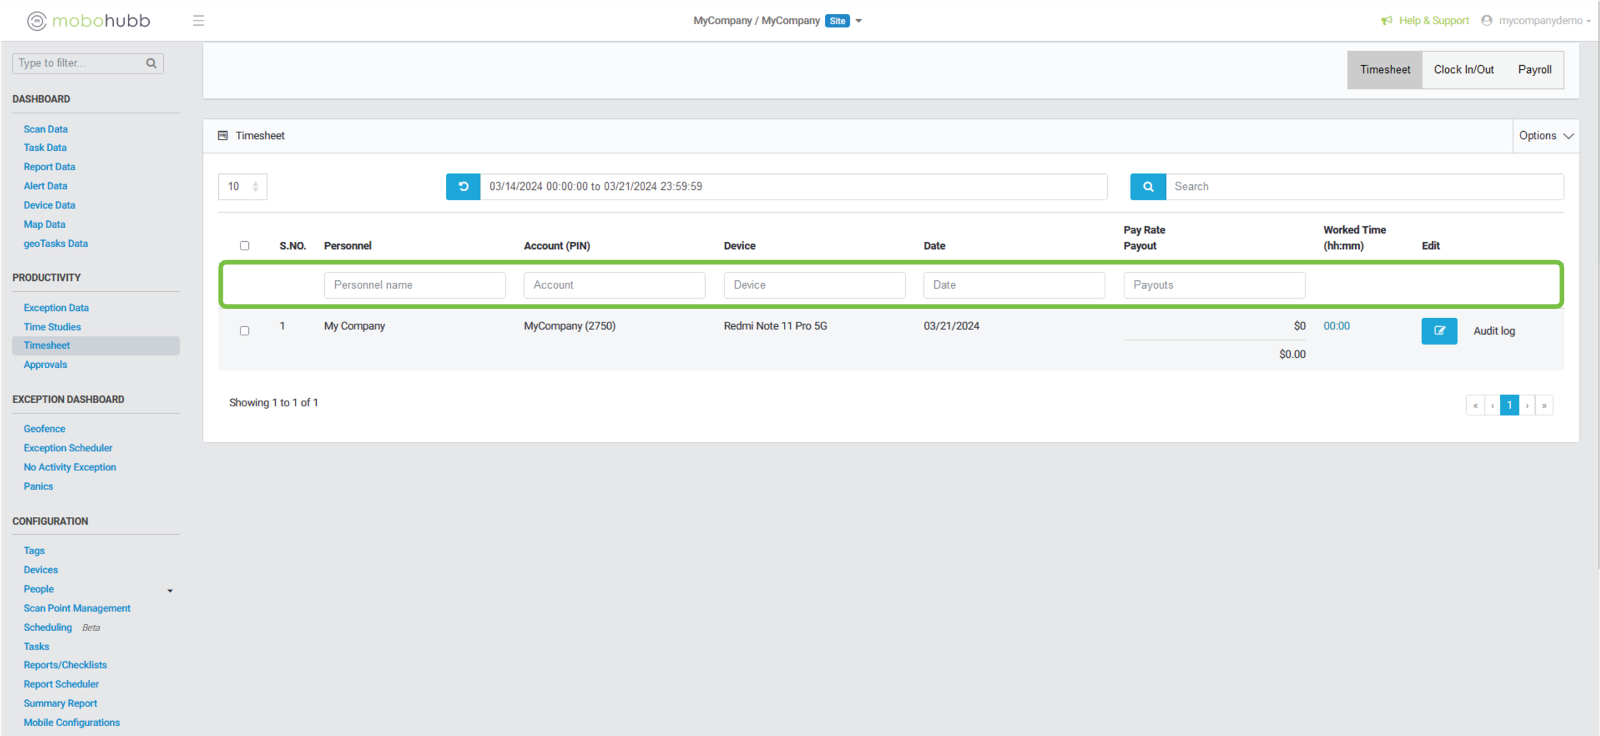Click the mobohubb logo
Image resolution: width=1600 pixels, height=736 pixels.
[88, 20]
